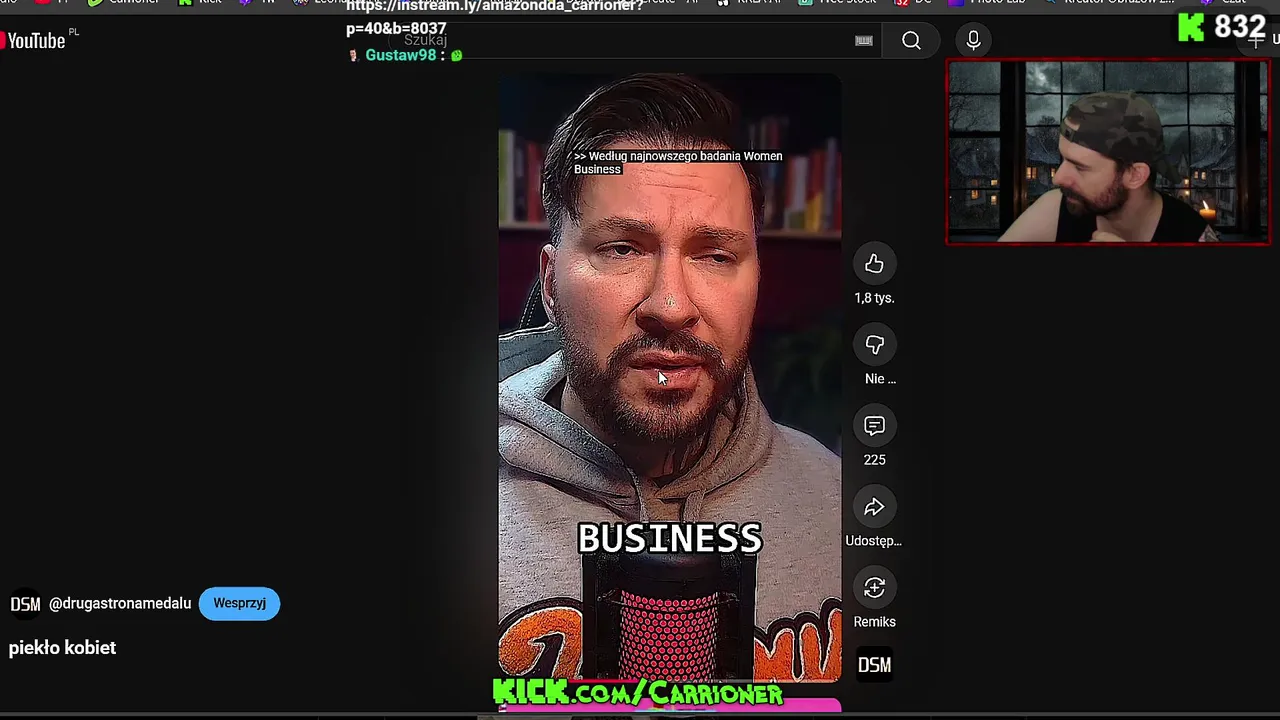Open the comments icon showing 225
This screenshot has height=720, width=1280.
point(874,426)
